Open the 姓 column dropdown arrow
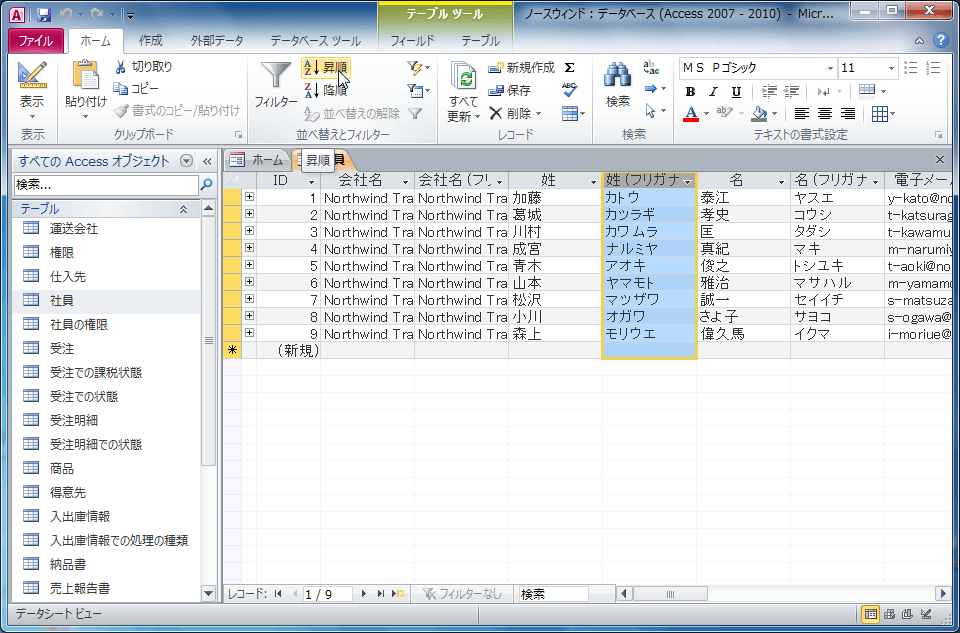 [x=593, y=182]
